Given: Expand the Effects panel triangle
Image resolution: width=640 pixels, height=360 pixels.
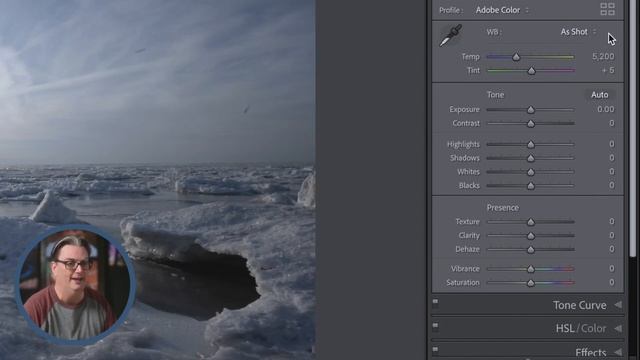Looking at the screenshot, I should pyautogui.click(x=618, y=352).
